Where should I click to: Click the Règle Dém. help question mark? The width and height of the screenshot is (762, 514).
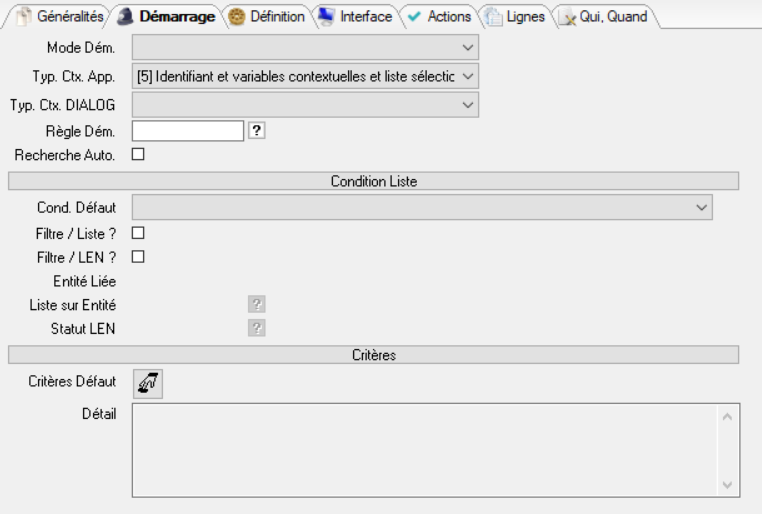pyautogui.click(x=256, y=130)
